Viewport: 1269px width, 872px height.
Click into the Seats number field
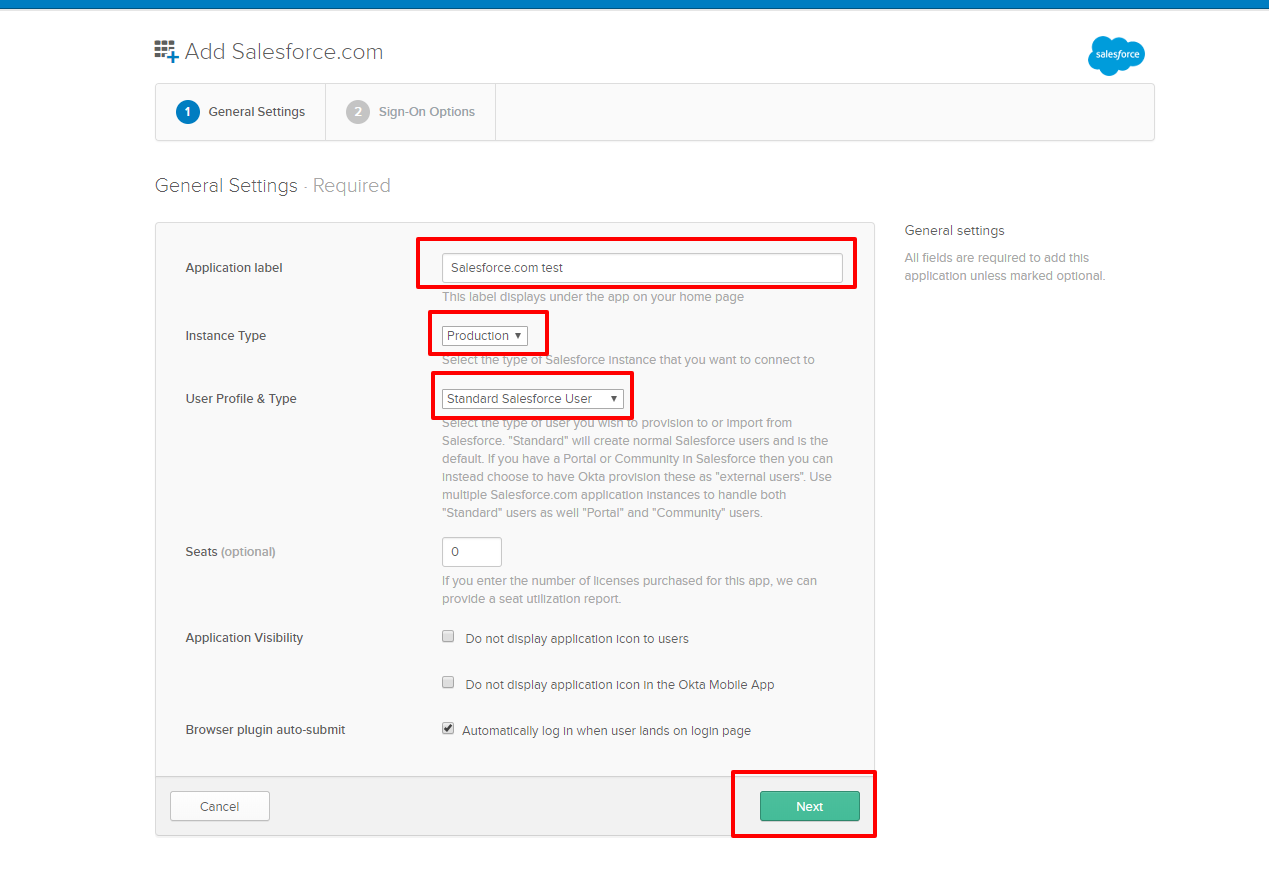[x=472, y=552]
